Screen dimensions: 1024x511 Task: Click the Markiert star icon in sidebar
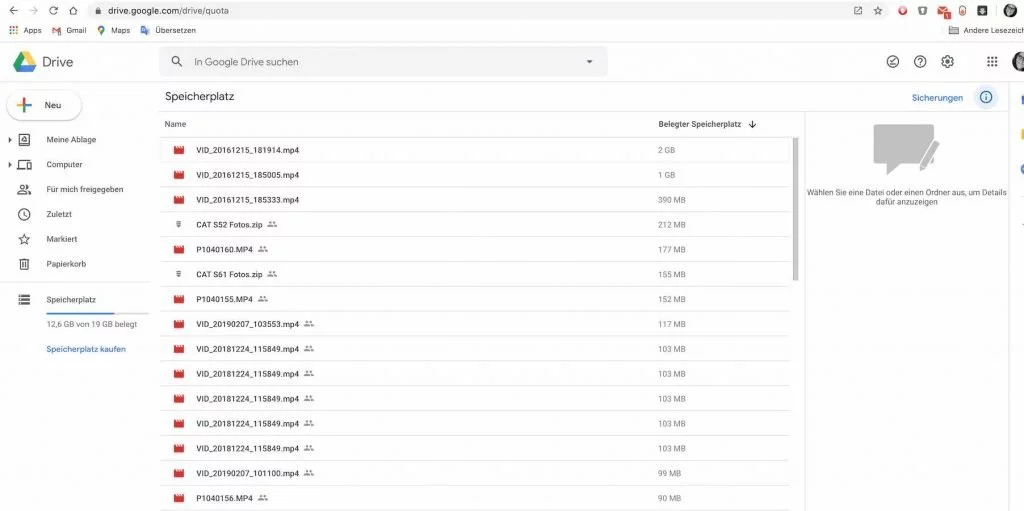24,239
